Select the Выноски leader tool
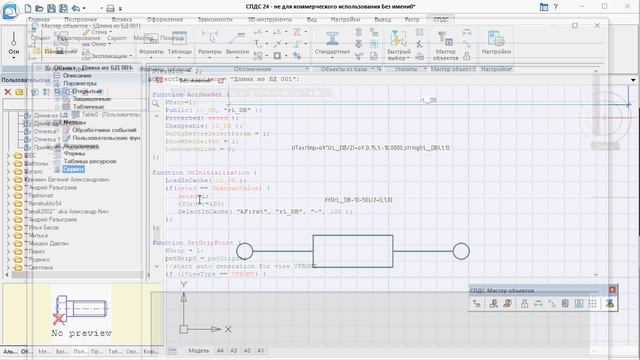Screen dimensions: 640x360 point(237,44)
